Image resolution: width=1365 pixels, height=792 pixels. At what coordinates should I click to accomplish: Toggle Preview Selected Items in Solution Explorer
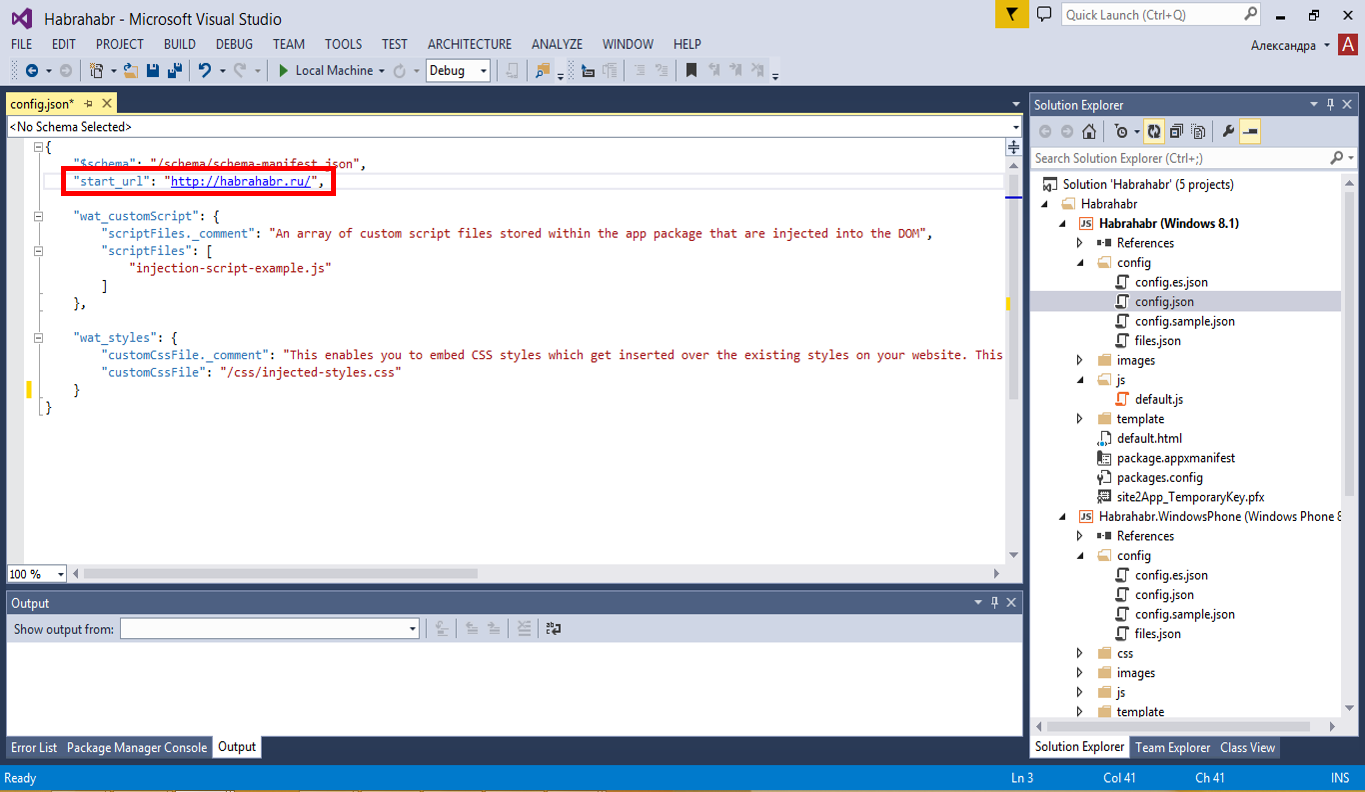(1250, 131)
